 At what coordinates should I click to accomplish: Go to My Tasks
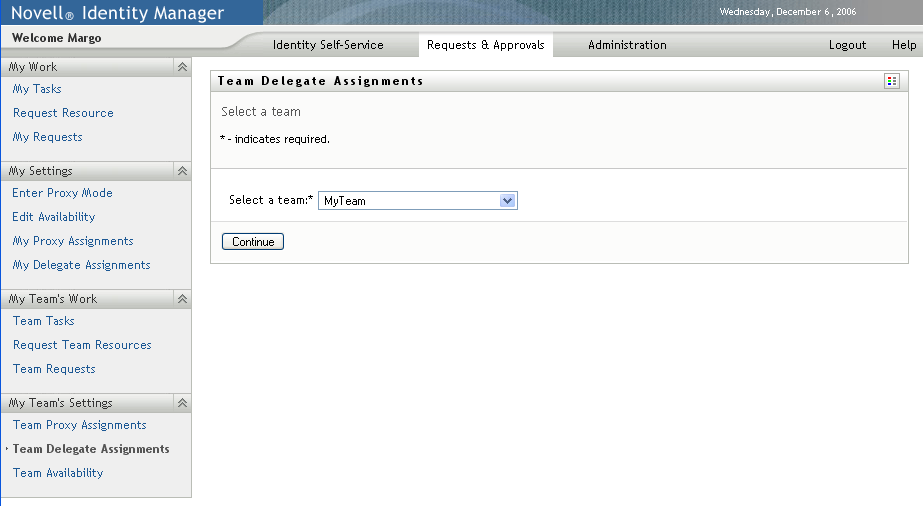click(x=37, y=89)
